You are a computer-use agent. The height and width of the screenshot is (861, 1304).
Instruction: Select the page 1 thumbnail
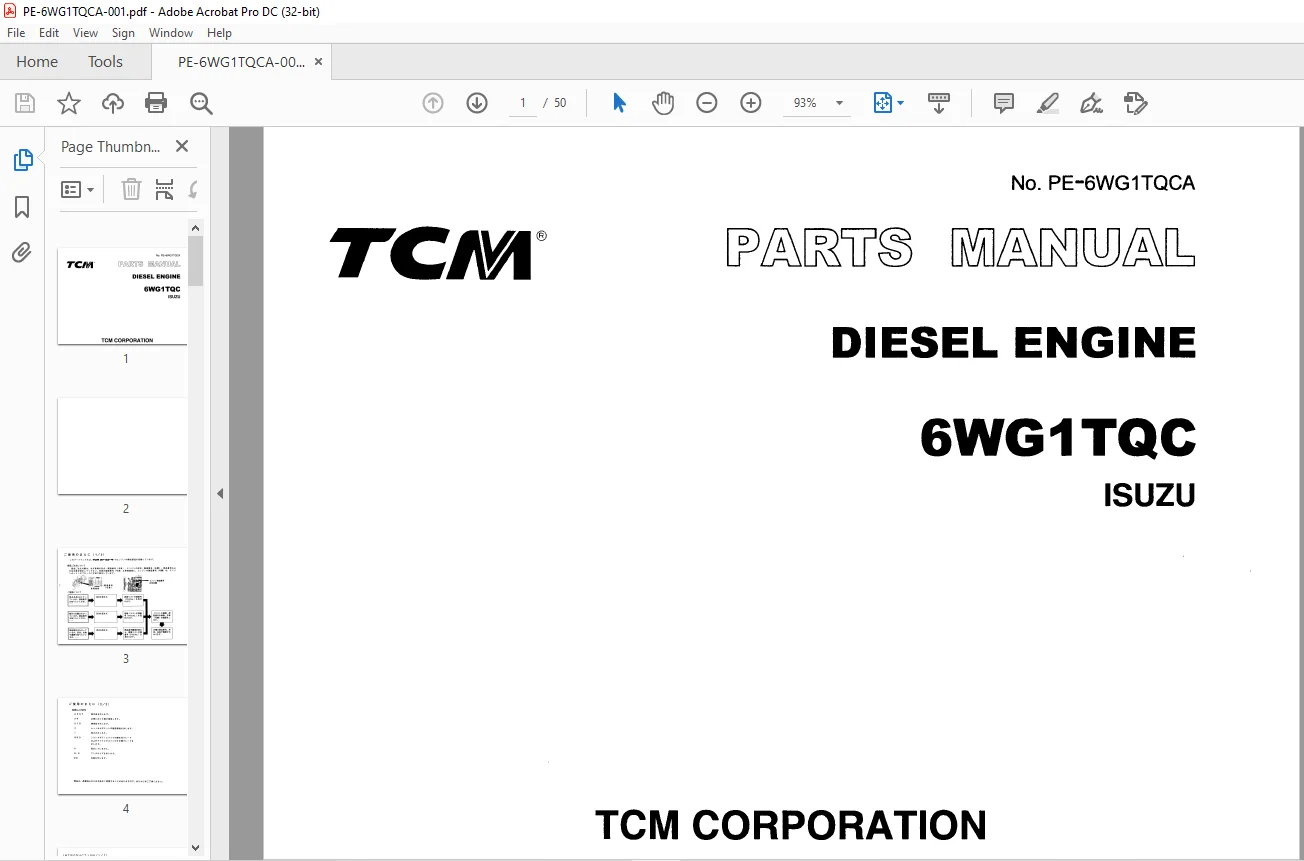(x=122, y=296)
